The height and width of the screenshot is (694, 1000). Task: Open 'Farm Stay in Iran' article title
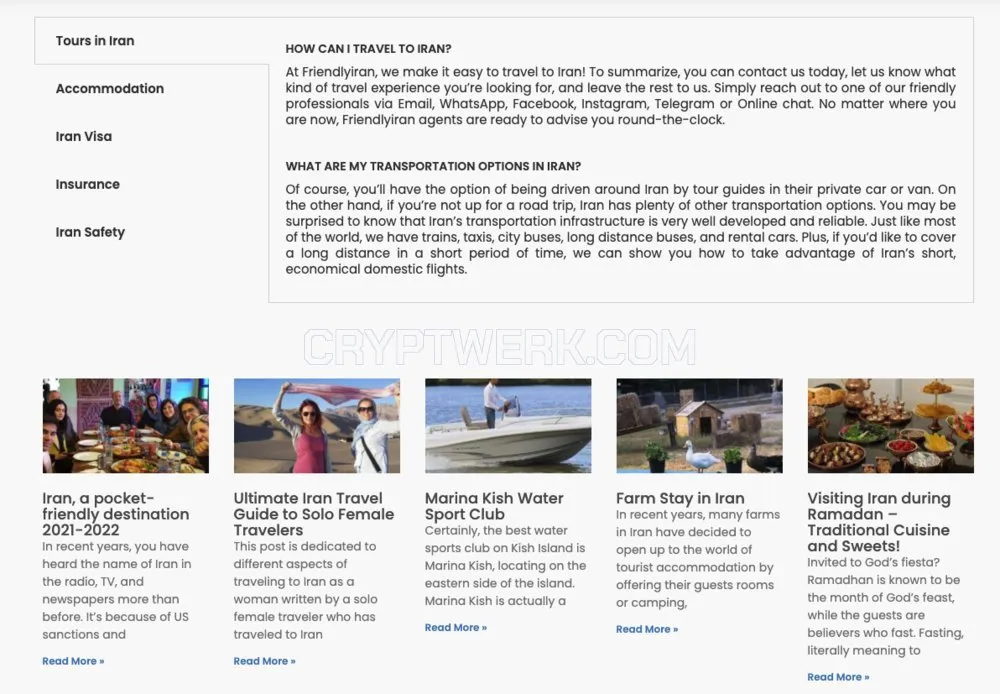coord(680,498)
